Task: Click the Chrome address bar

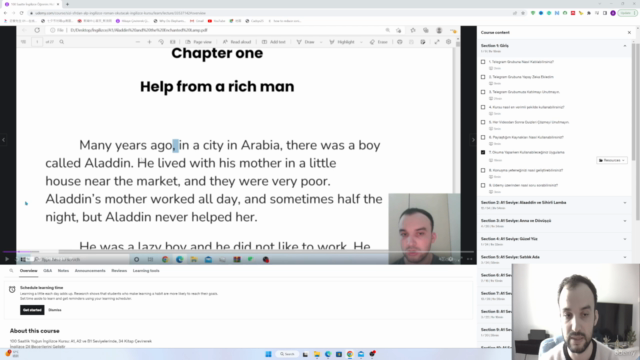Action: coord(269,13)
